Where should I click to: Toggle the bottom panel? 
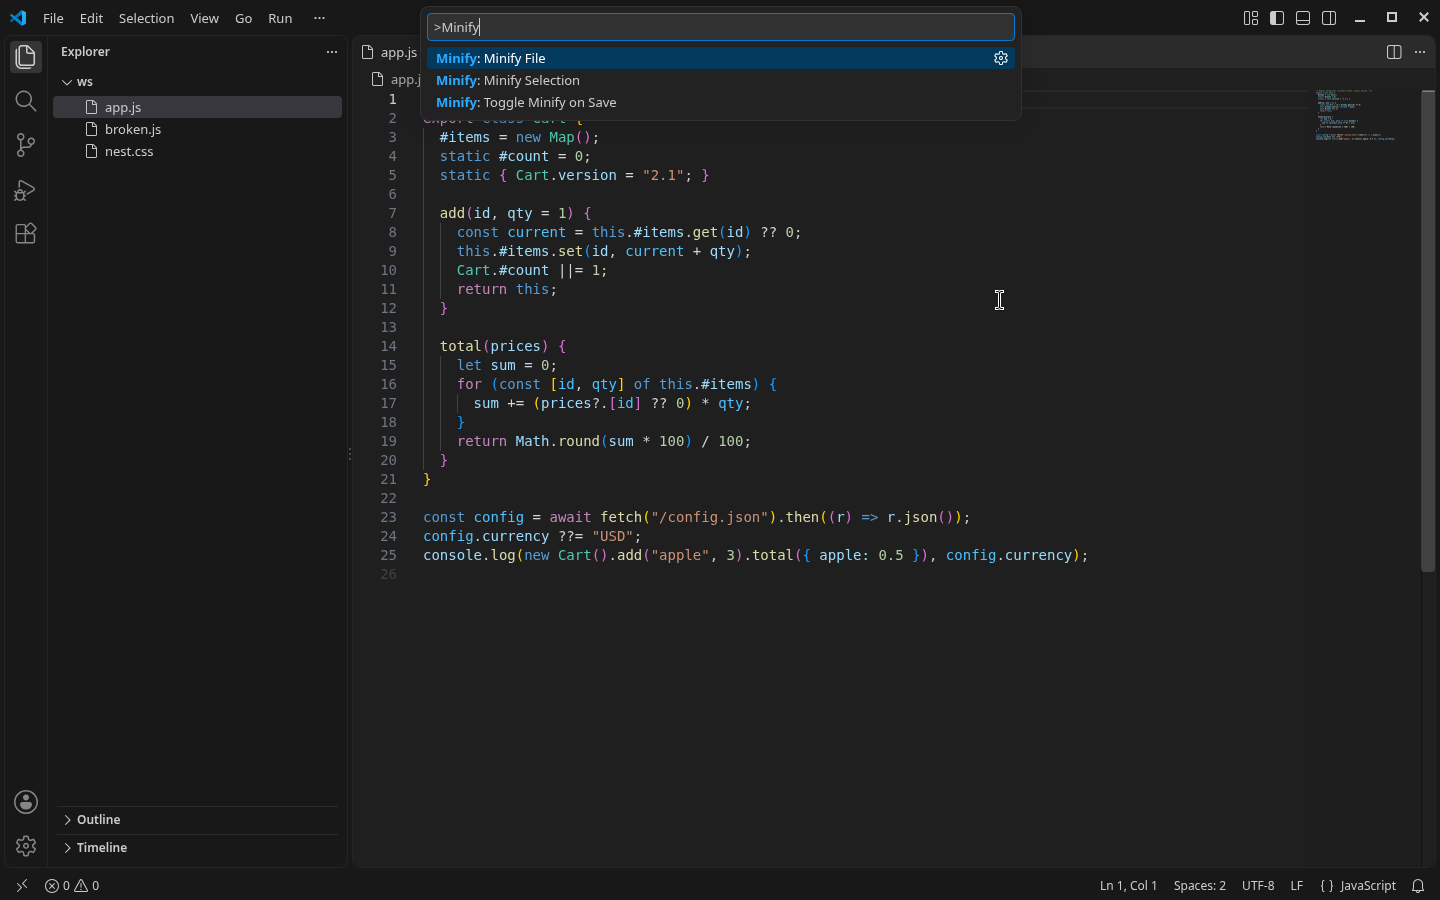tap(1303, 18)
